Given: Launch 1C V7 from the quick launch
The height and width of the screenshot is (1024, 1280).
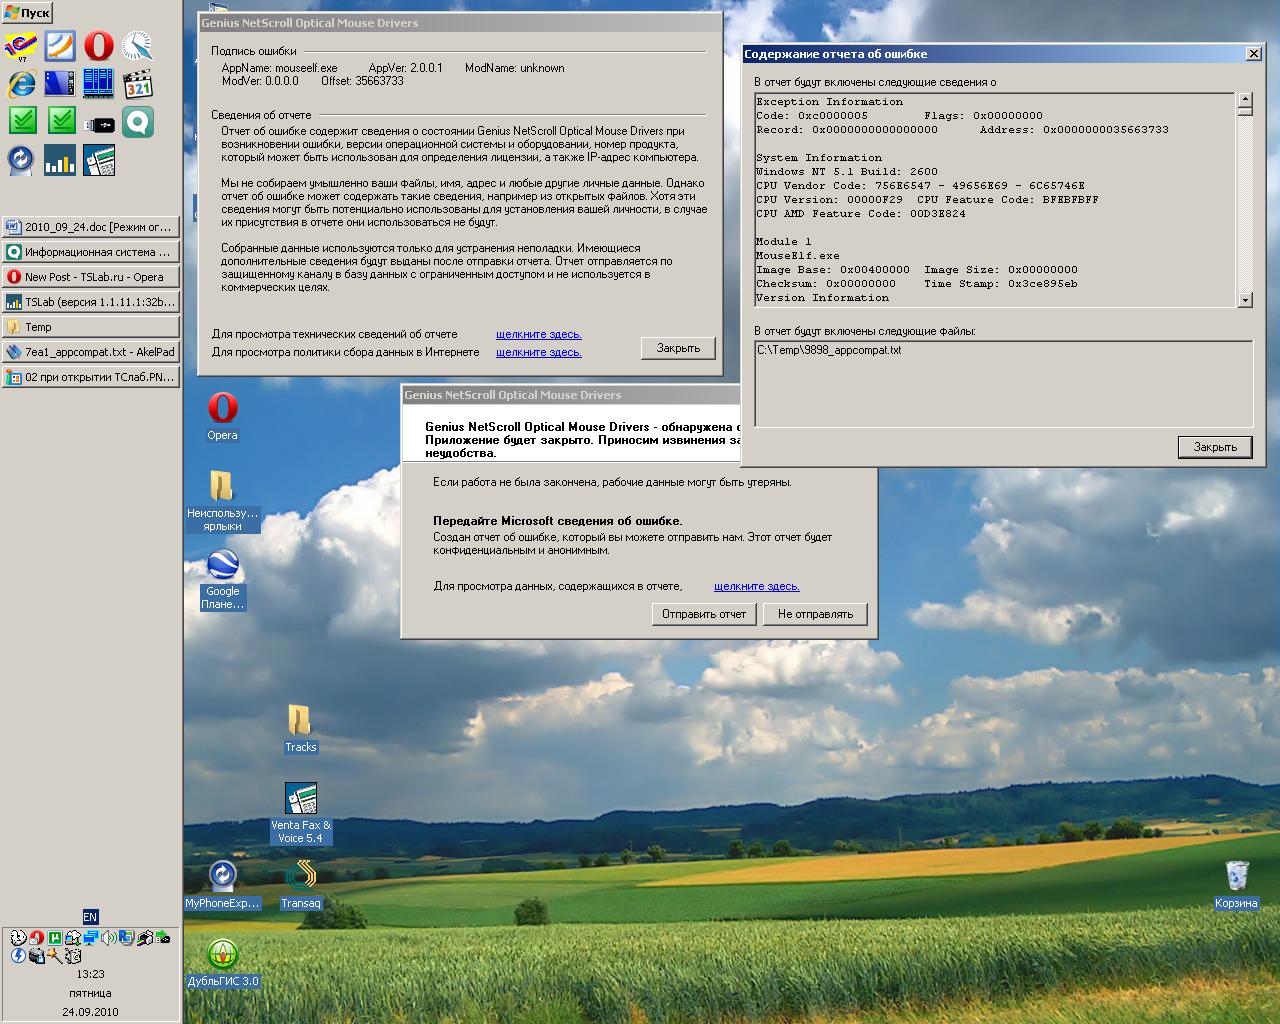Looking at the screenshot, I should point(21,46).
